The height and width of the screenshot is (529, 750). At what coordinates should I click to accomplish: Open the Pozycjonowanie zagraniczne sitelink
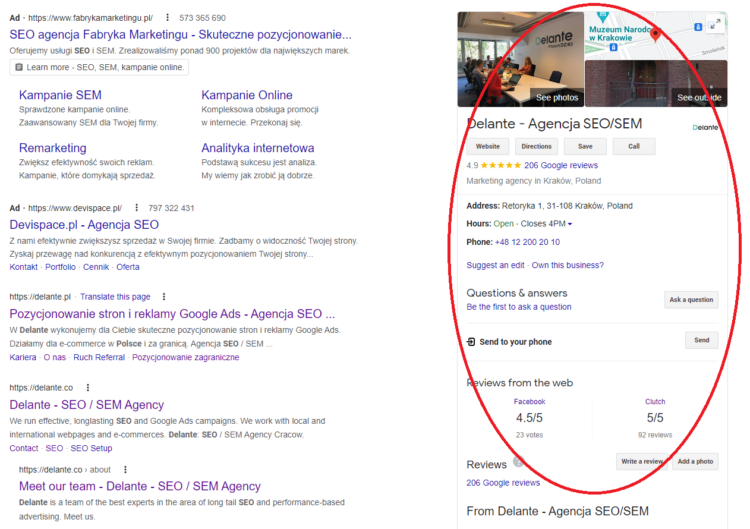(x=186, y=357)
